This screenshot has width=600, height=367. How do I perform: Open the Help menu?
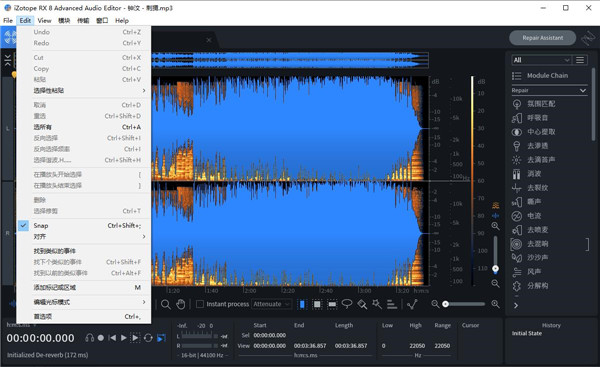122,21
